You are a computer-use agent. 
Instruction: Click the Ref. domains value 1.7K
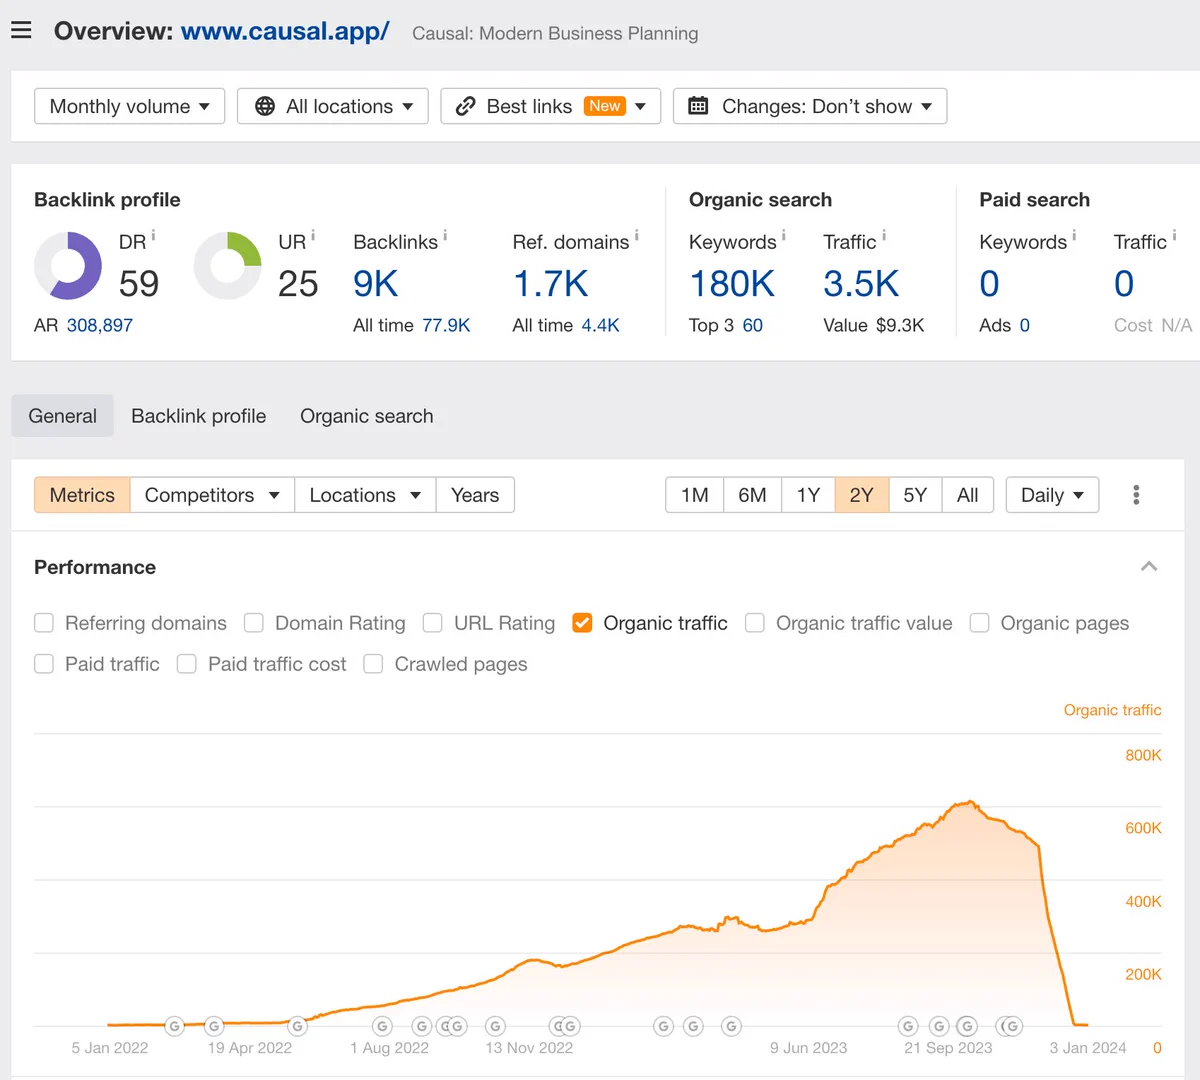[x=551, y=284]
